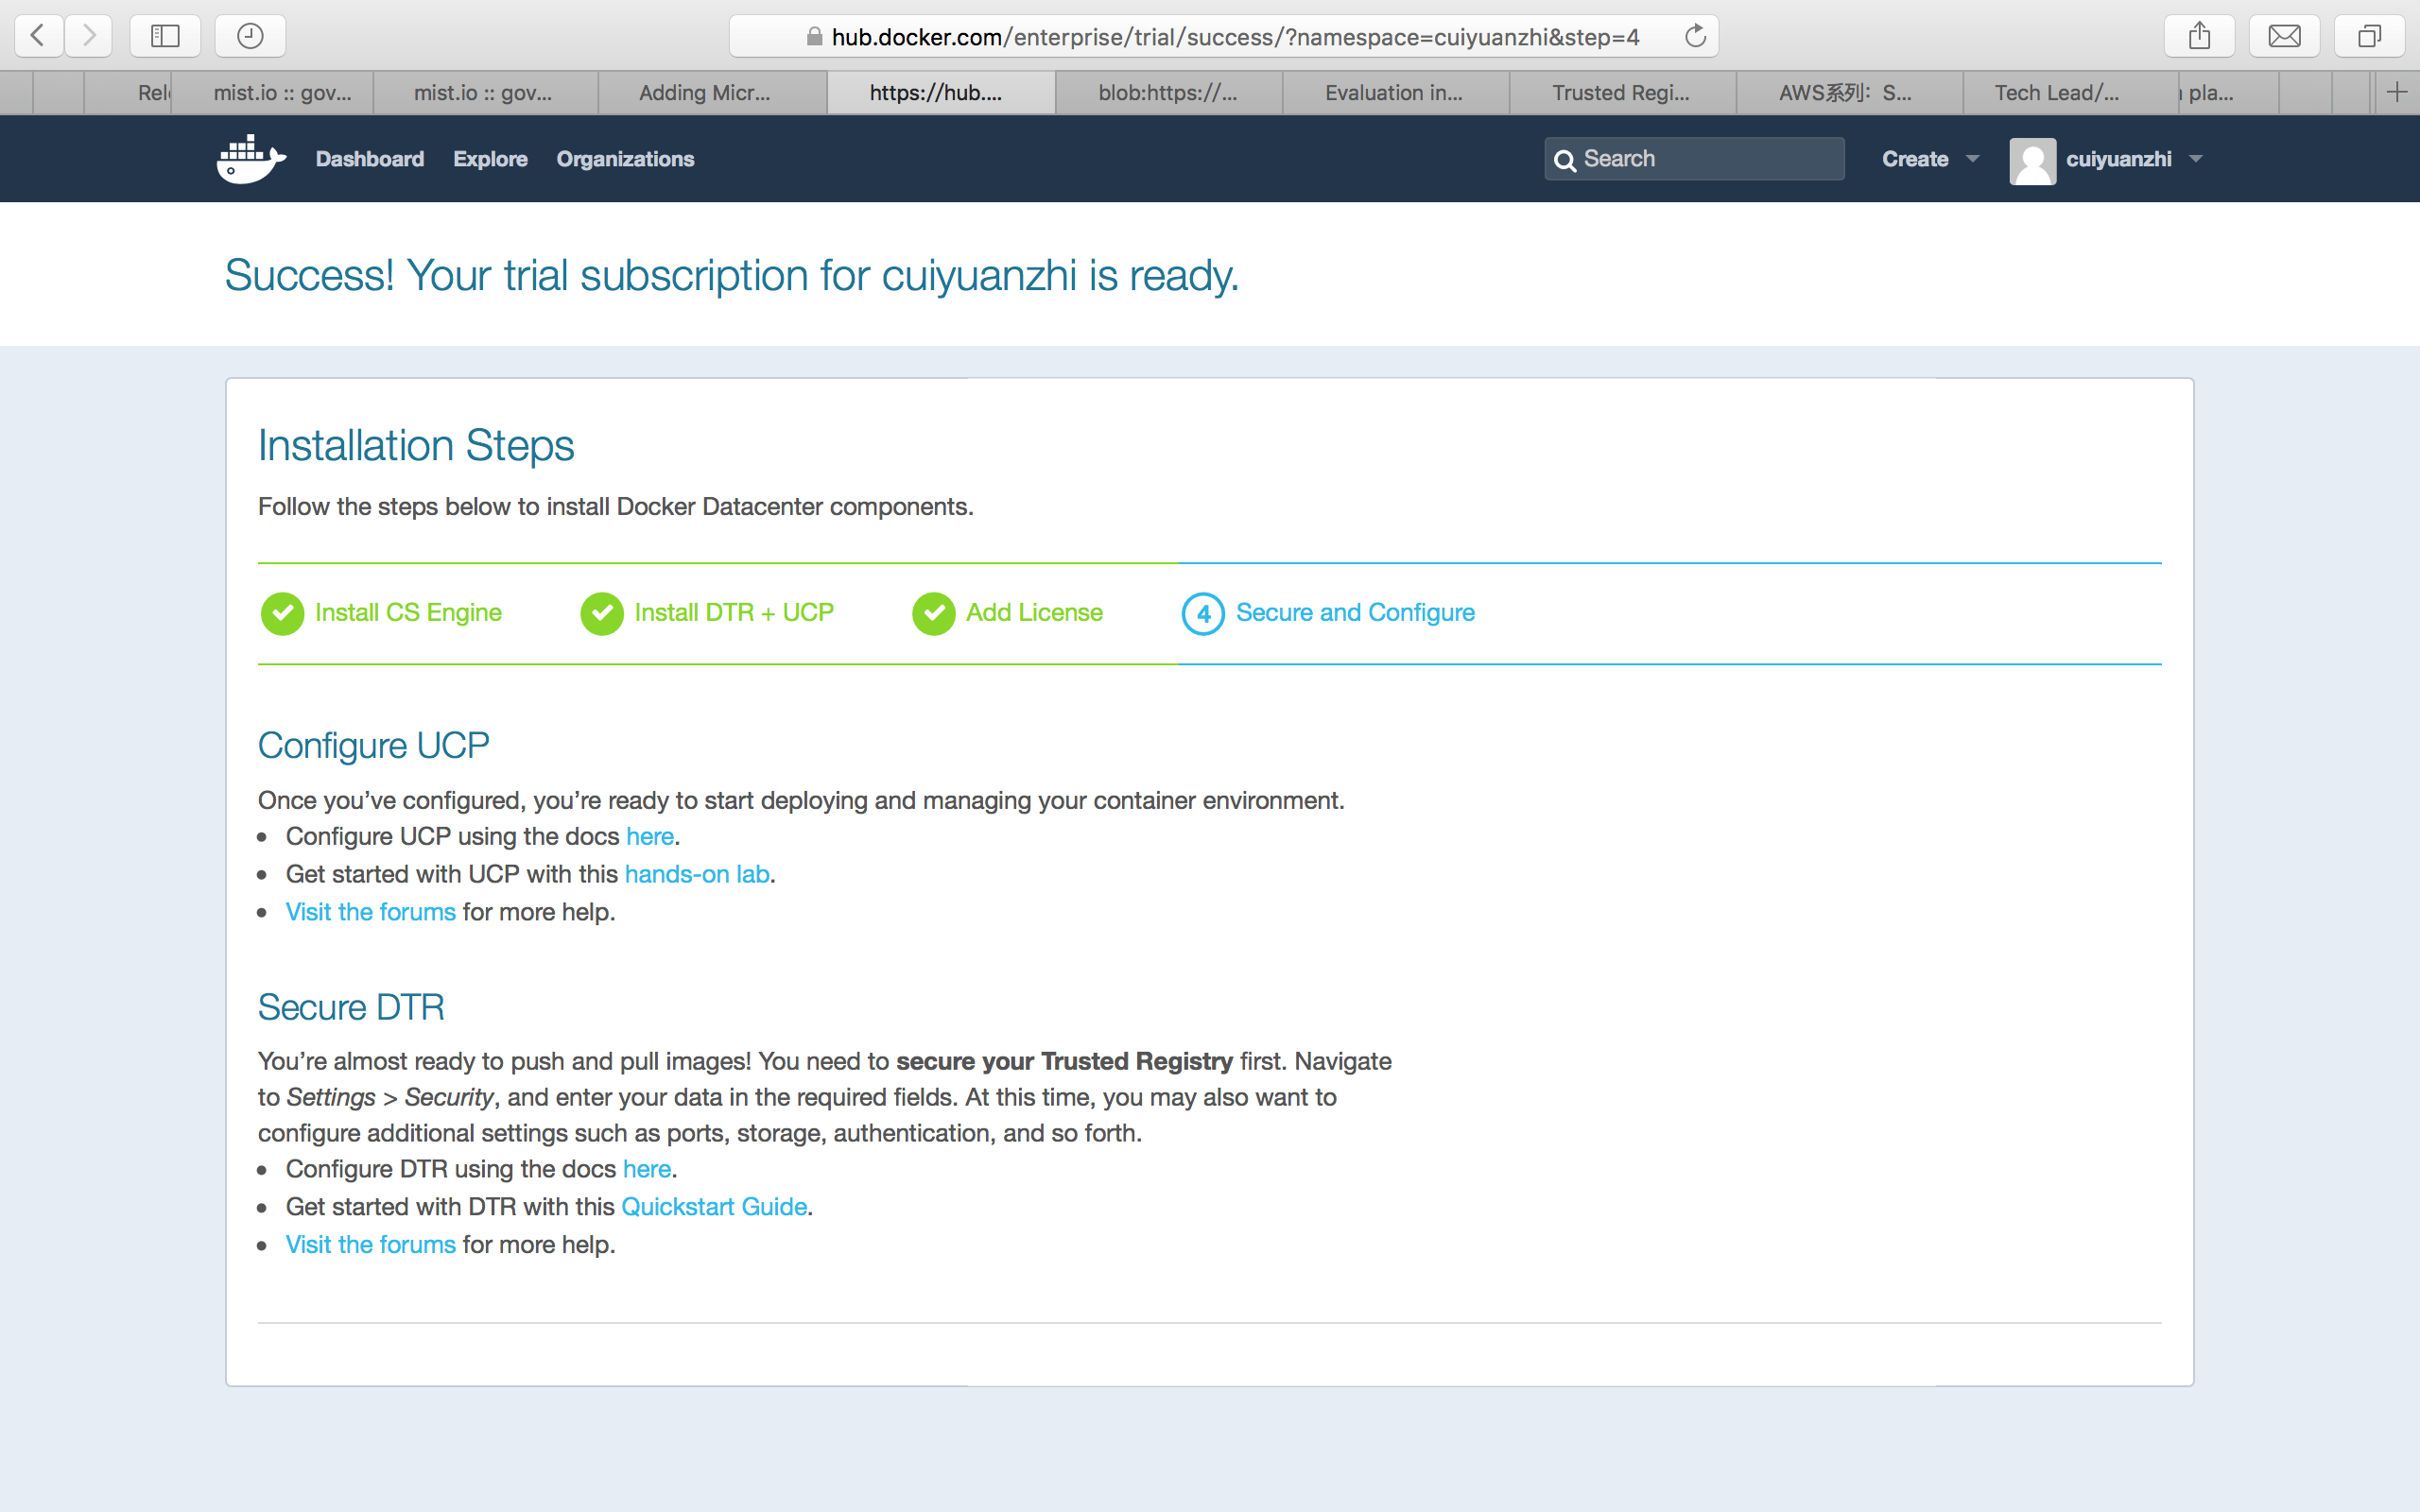Expand the Create dropdown menu
The width and height of the screenshot is (2420, 1512).
click(x=1930, y=159)
